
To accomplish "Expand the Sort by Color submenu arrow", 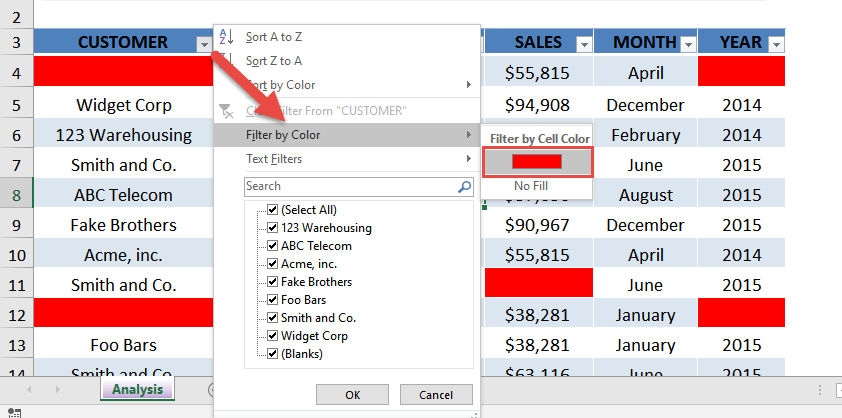I will coord(469,85).
